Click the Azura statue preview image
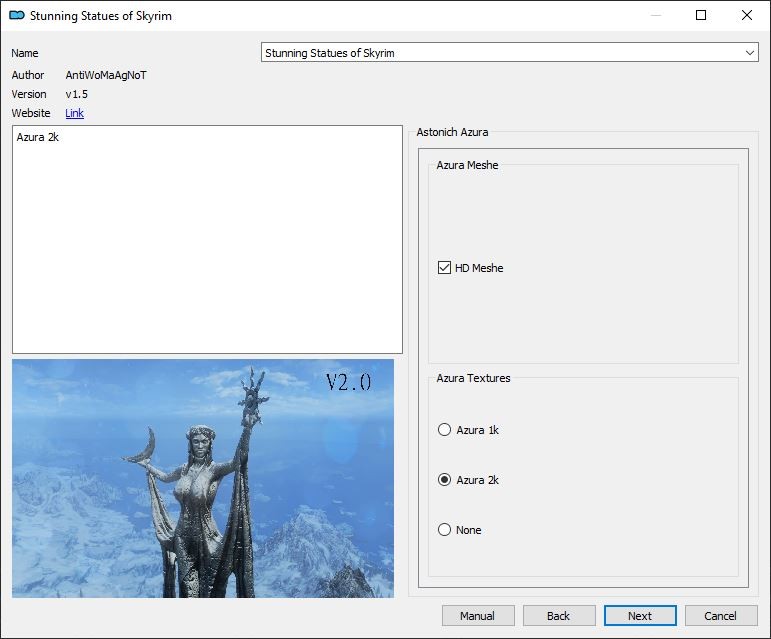 [x=203, y=478]
